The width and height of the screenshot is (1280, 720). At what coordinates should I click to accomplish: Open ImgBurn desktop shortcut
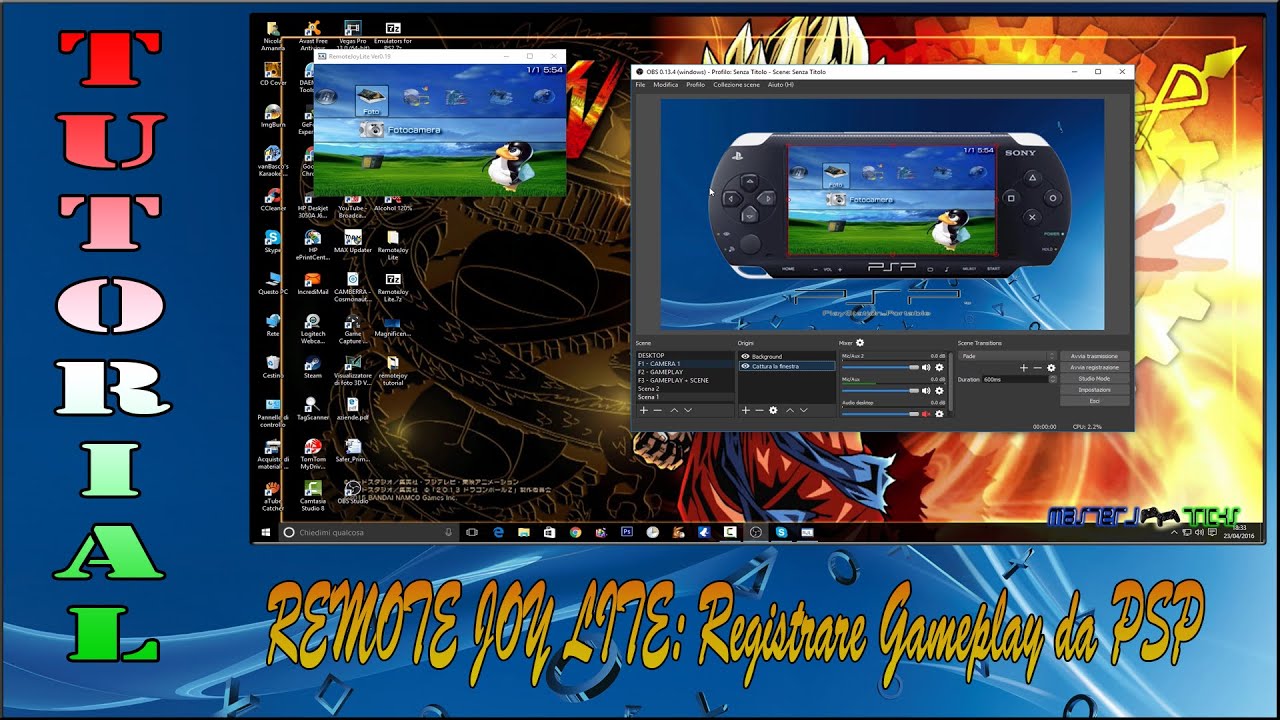pyautogui.click(x=272, y=116)
